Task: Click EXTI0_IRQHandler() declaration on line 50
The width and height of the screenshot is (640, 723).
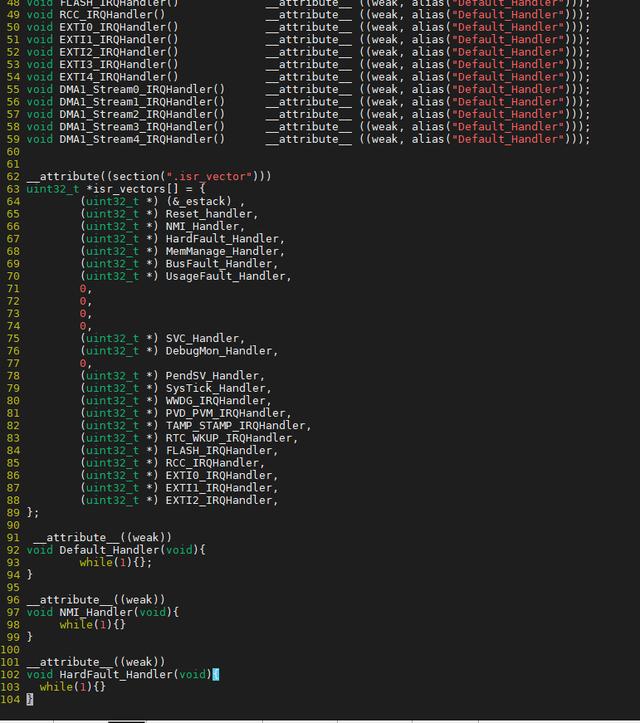Action: [x=119, y=27]
